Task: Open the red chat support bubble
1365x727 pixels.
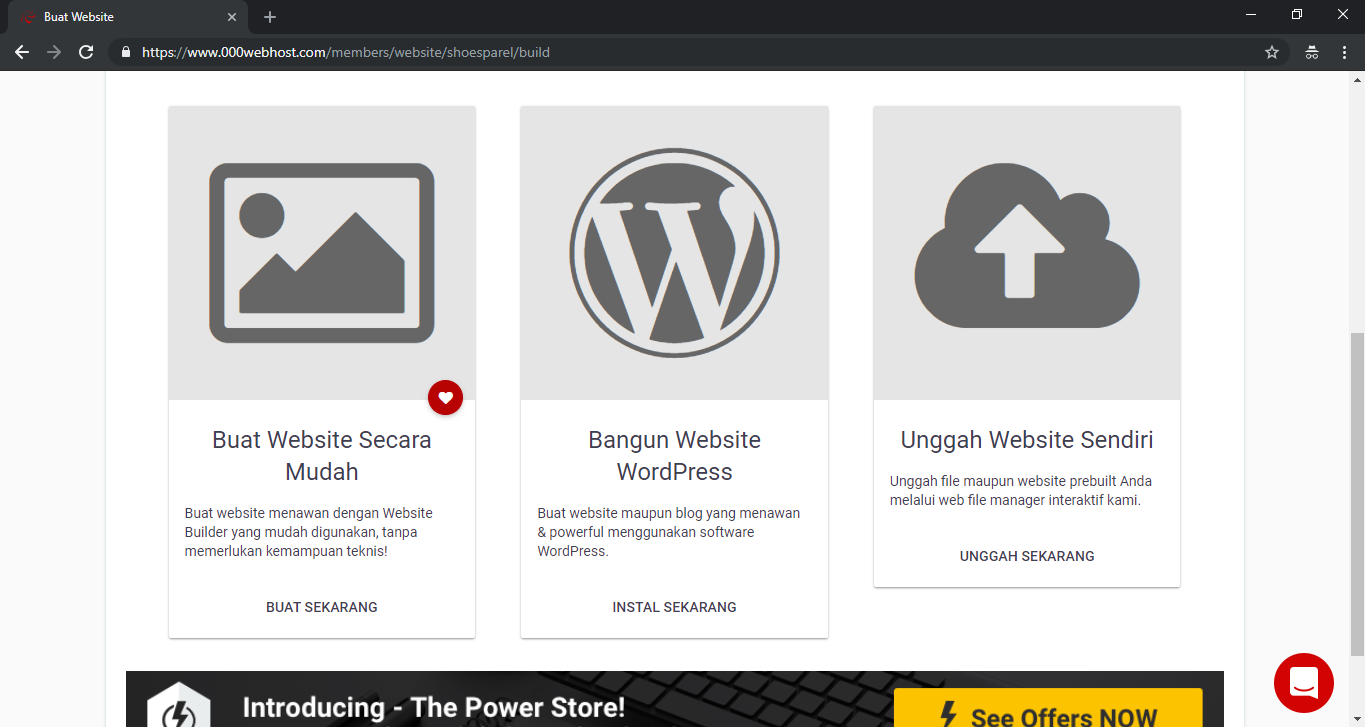Action: click(x=1304, y=683)
